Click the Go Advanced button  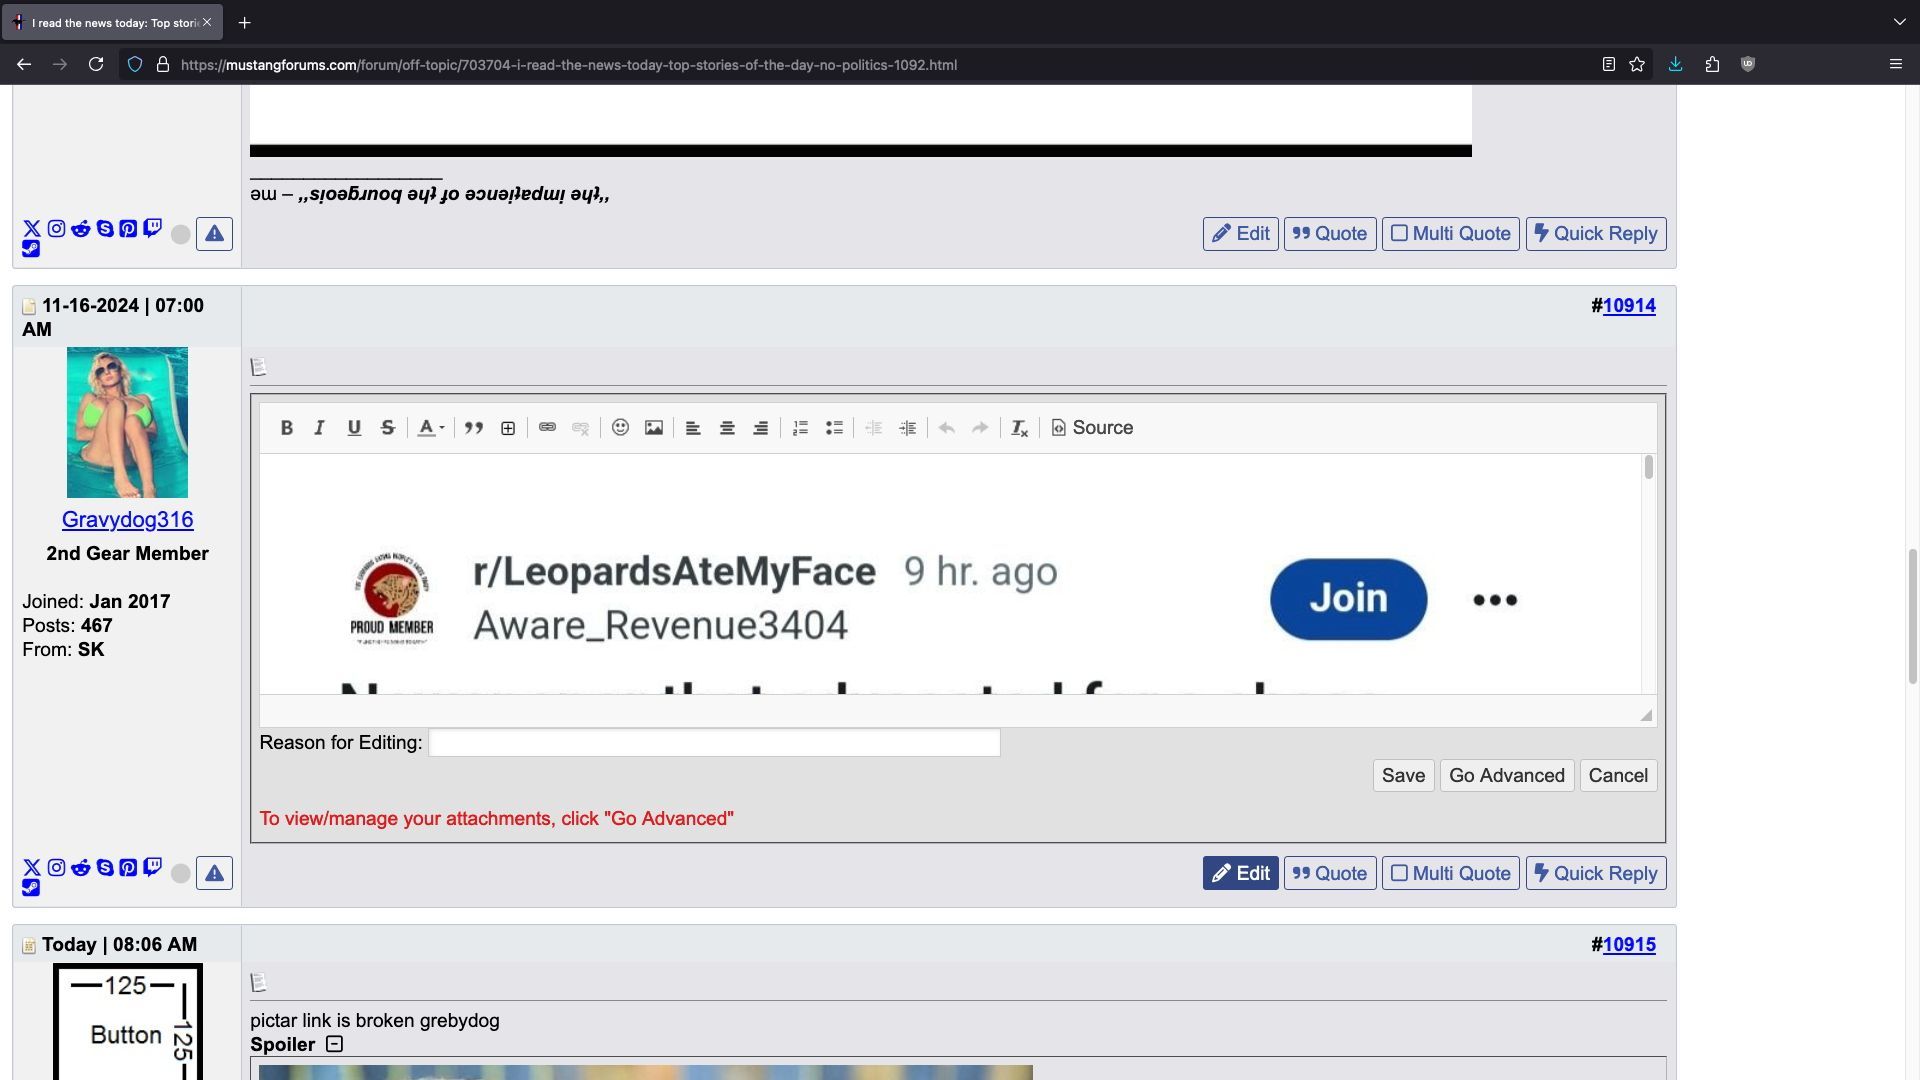[1506, 776]
